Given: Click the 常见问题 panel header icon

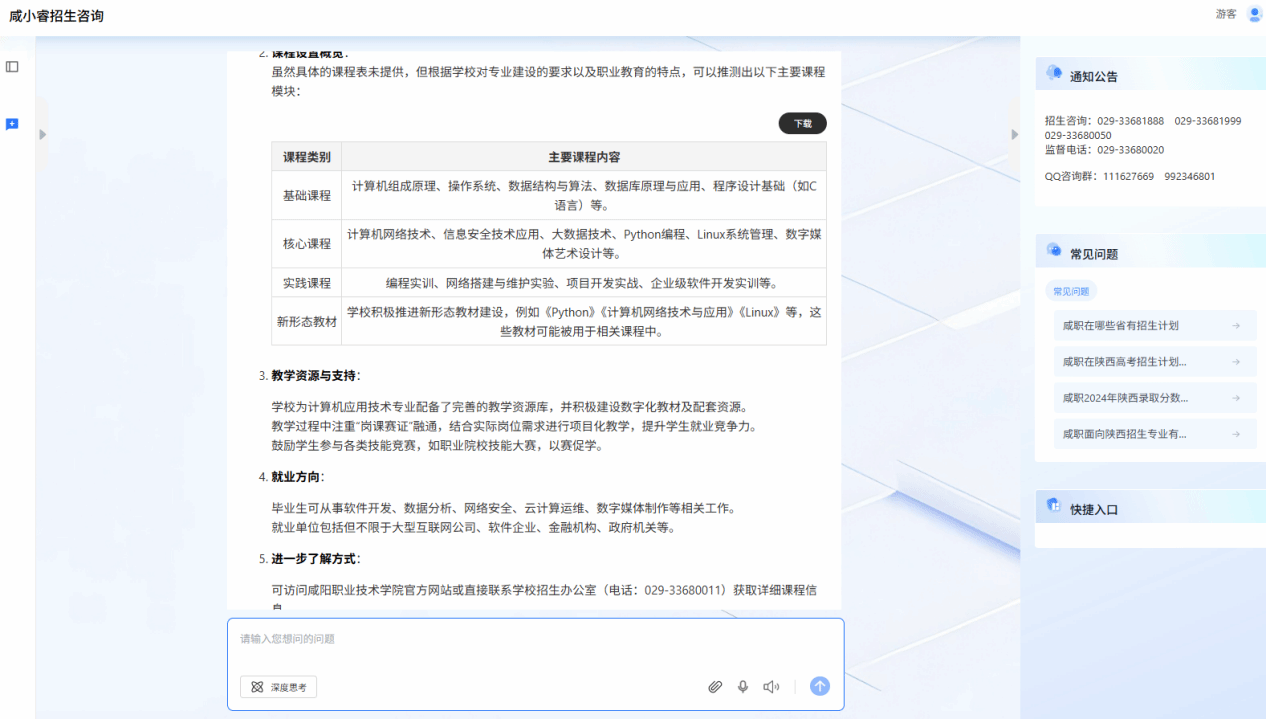Looking at the screenshot, I should coord(1054,251).
